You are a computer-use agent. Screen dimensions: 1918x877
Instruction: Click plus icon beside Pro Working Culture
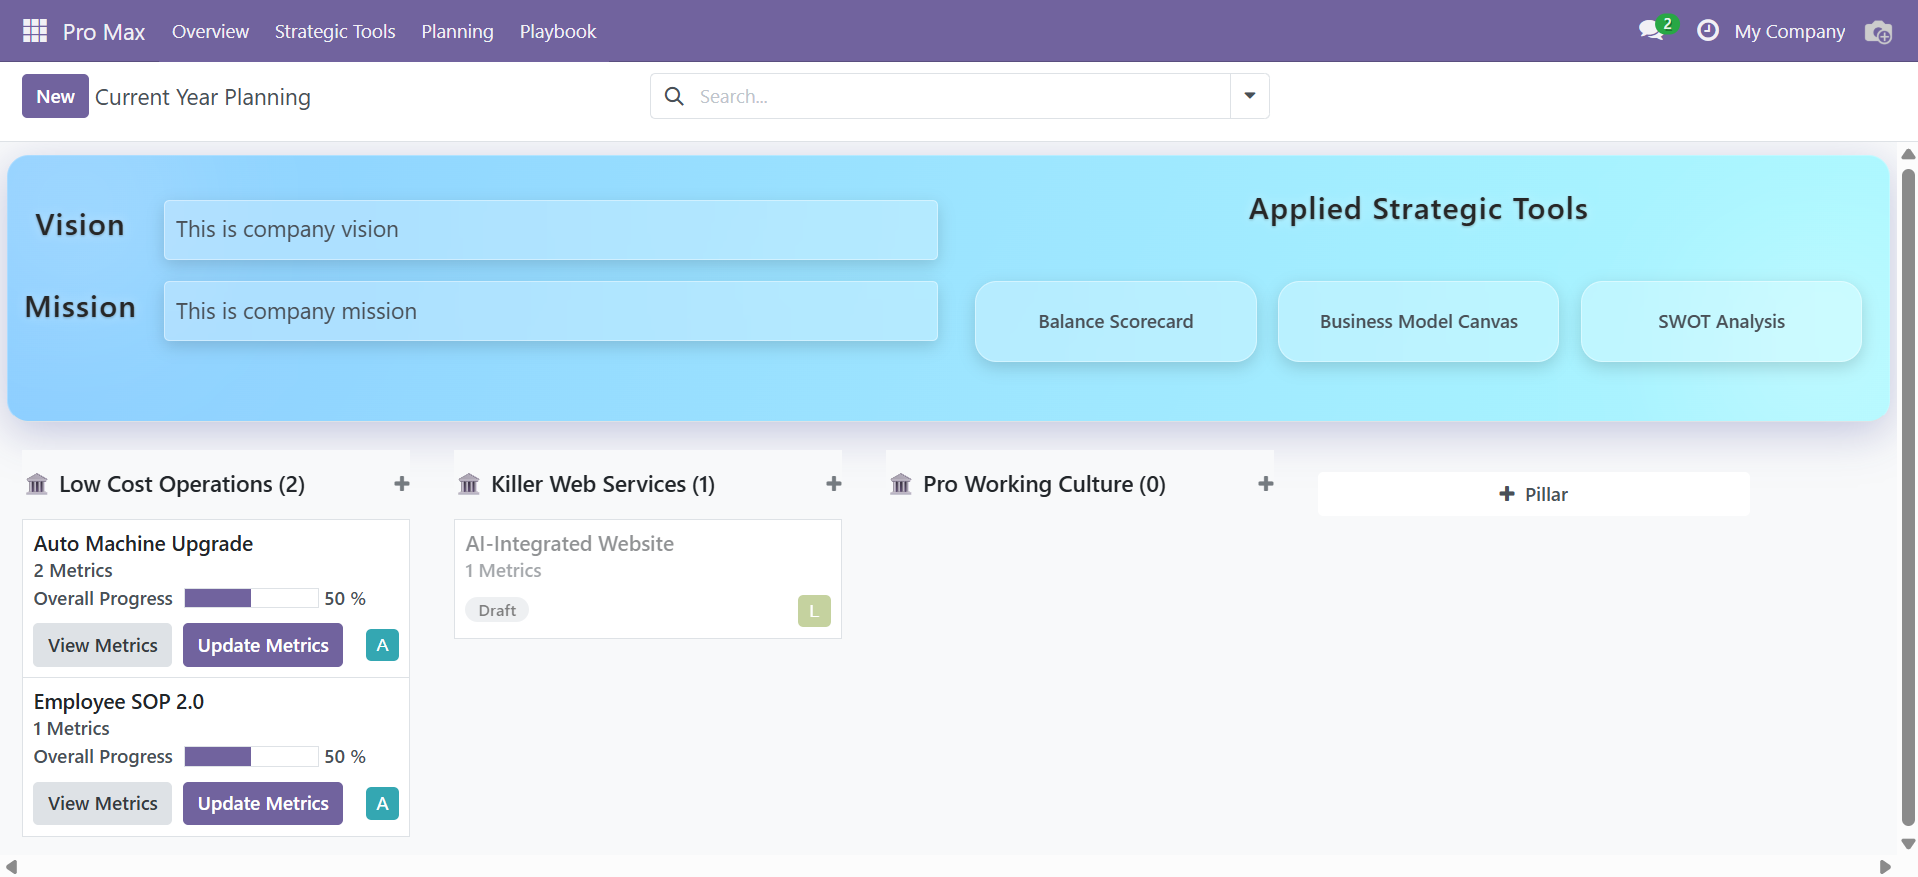click(x=1266, y=484)
